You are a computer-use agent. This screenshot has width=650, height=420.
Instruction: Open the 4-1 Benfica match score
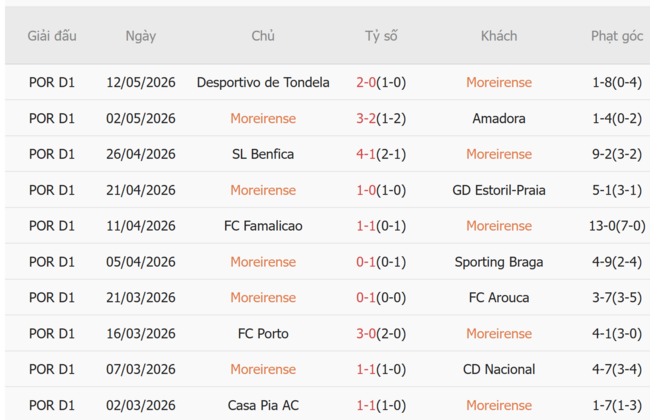pyautogui.click(x=366, y=154)
